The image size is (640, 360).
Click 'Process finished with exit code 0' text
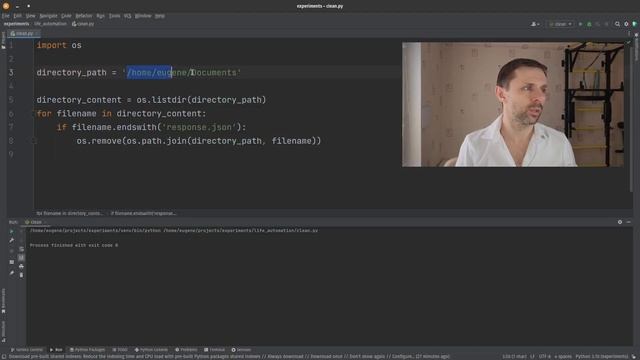[74, 245]
